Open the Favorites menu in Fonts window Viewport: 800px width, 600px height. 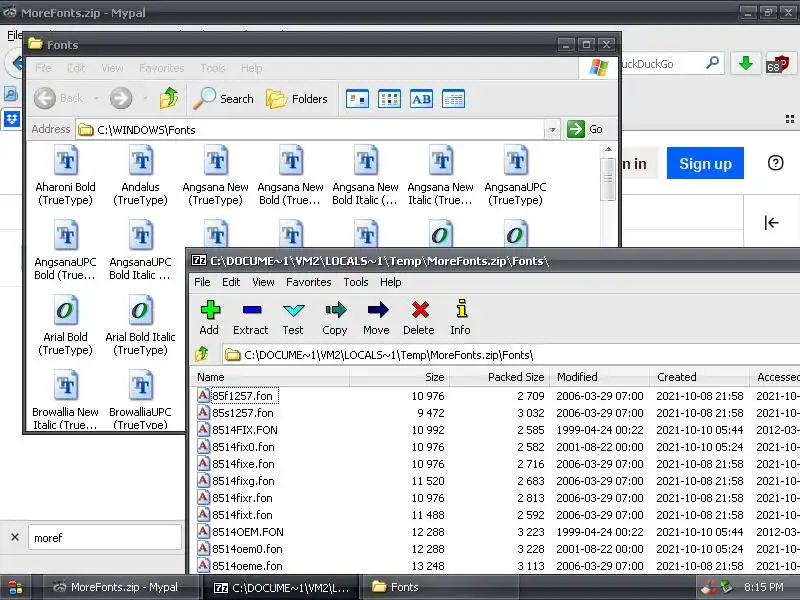pyautogui.click(x=161, y=68)
